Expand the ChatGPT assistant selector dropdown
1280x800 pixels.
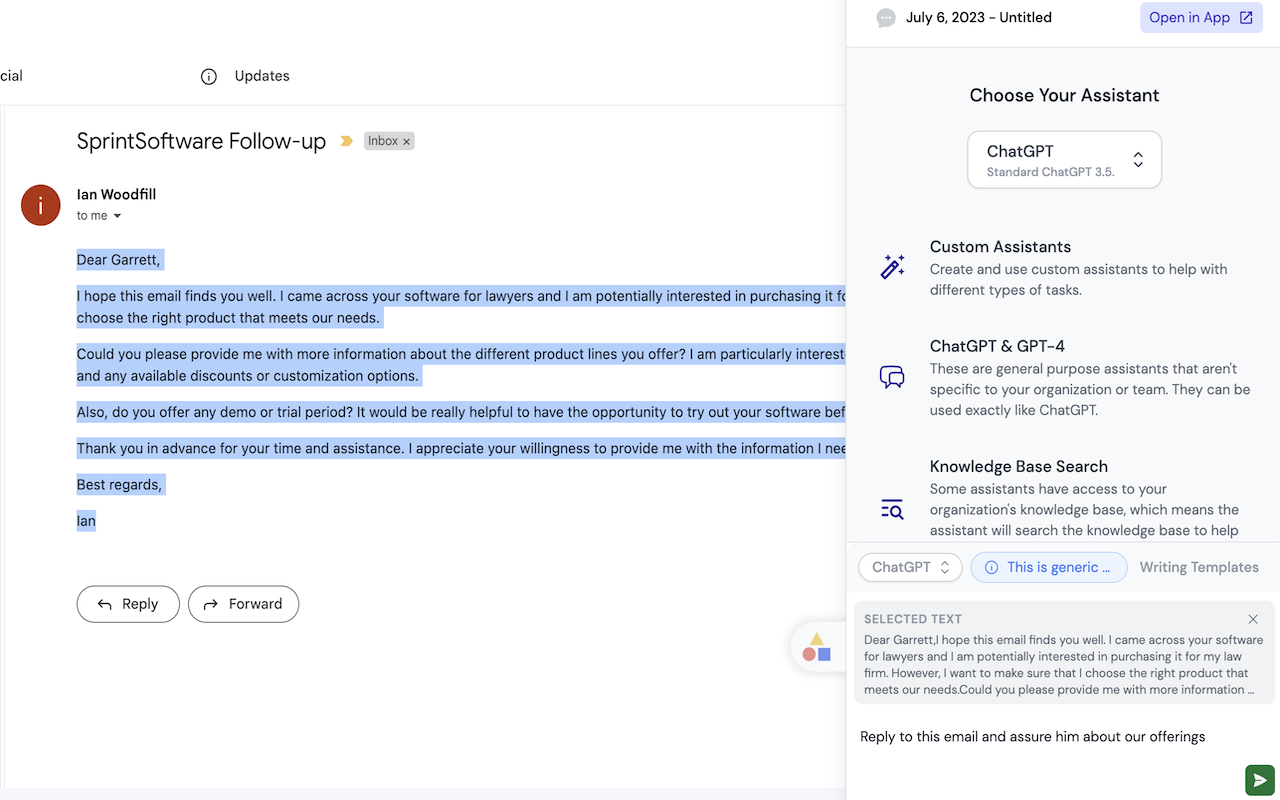pyautogui.click(x=1064, y=160)
